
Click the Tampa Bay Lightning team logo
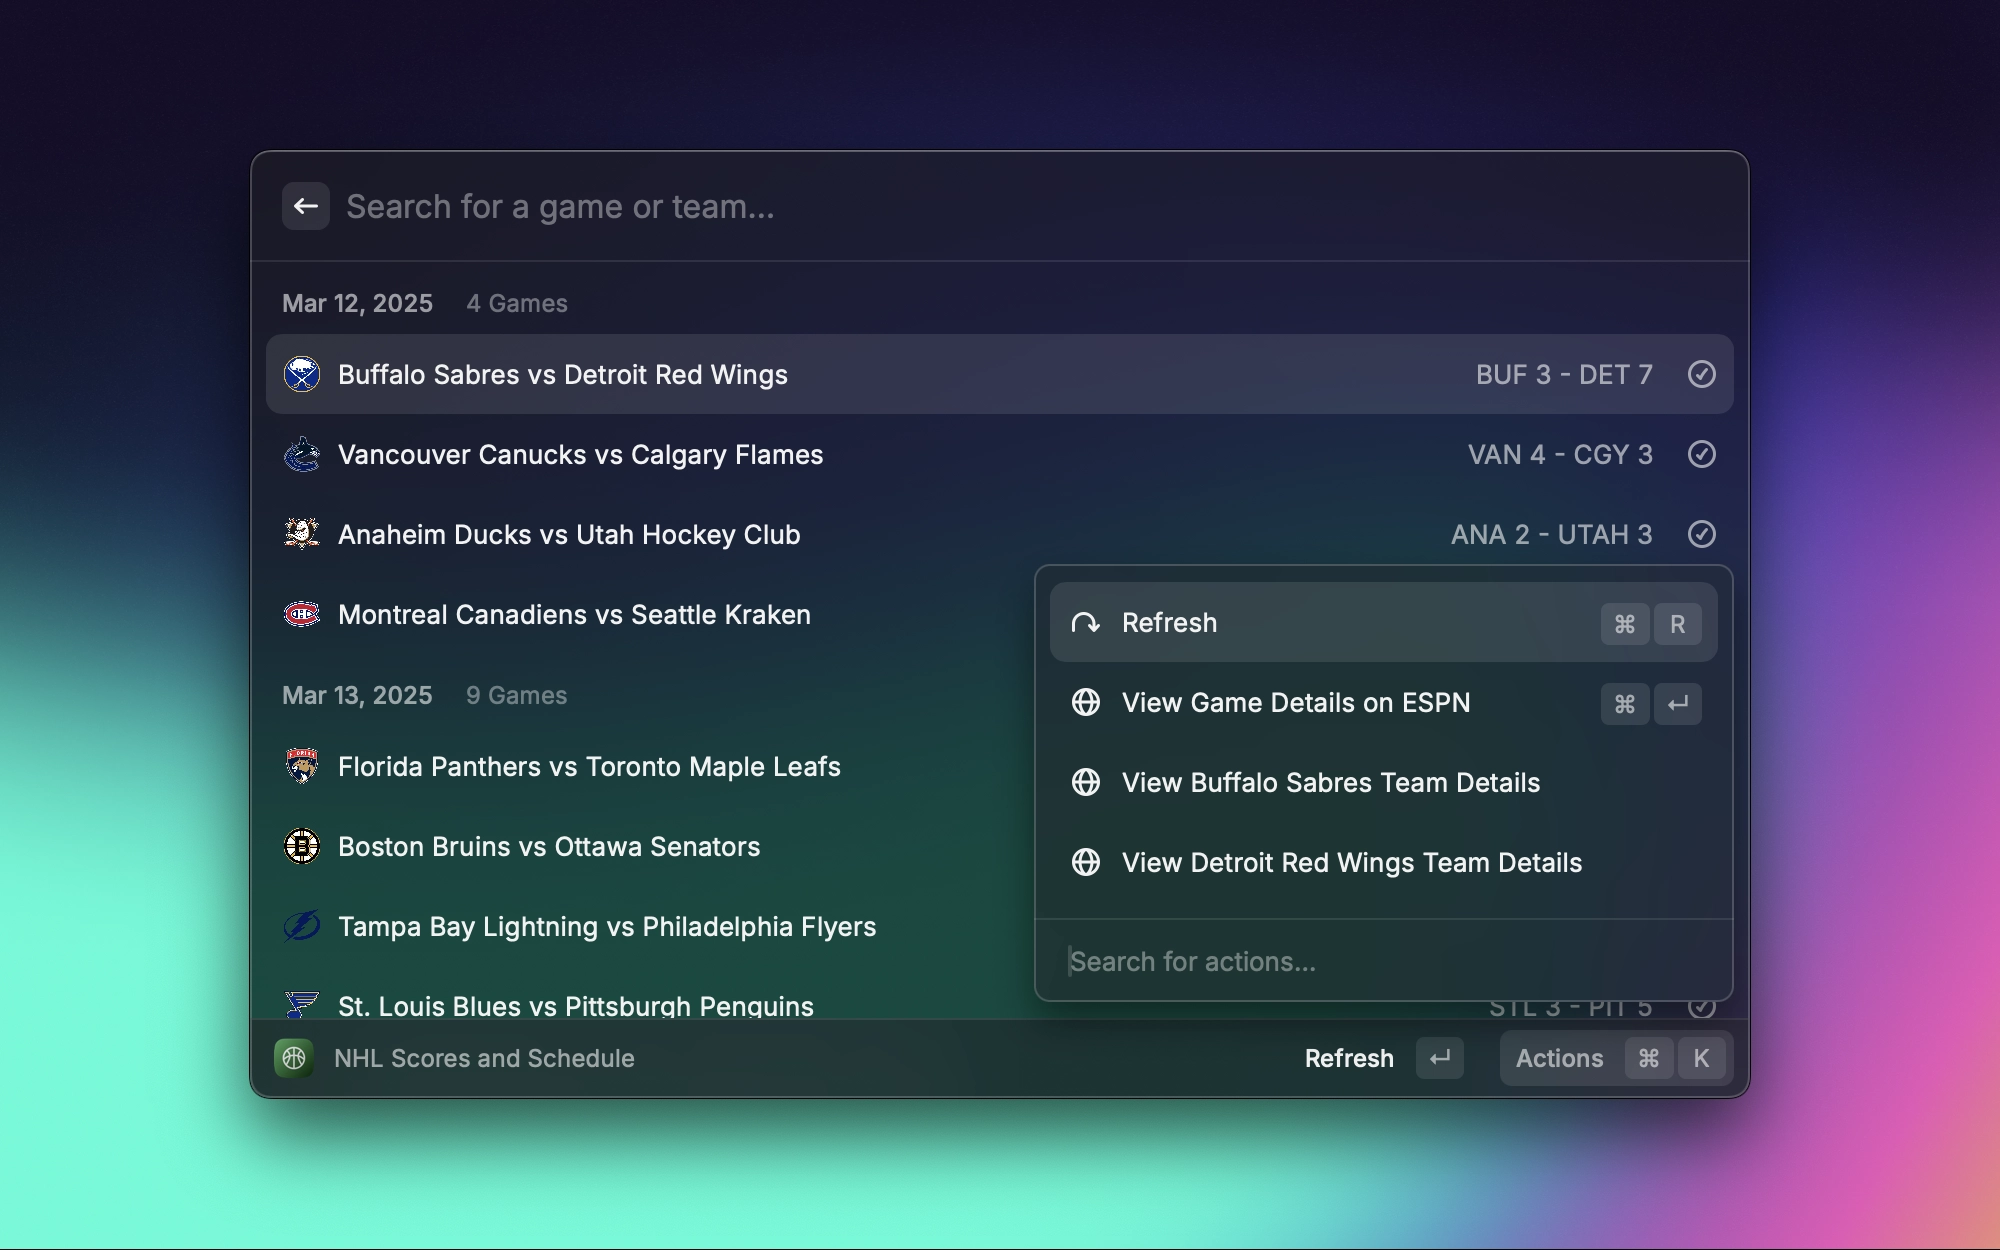pyautogui.click(x=301, y=926)
